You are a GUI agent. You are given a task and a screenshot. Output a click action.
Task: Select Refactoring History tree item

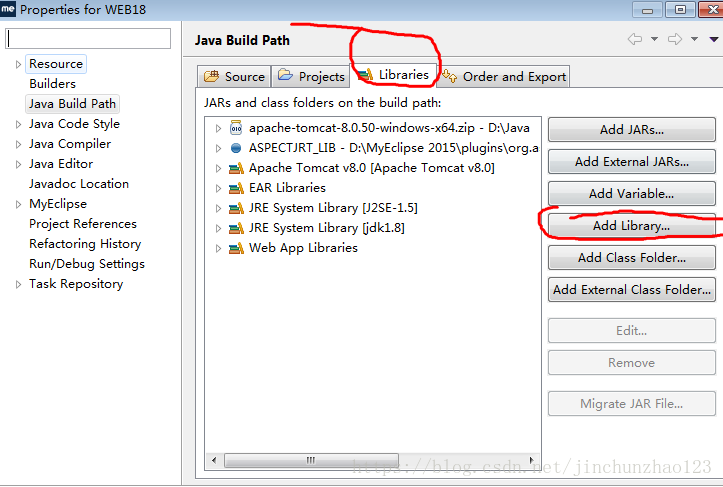pos(85,244)
